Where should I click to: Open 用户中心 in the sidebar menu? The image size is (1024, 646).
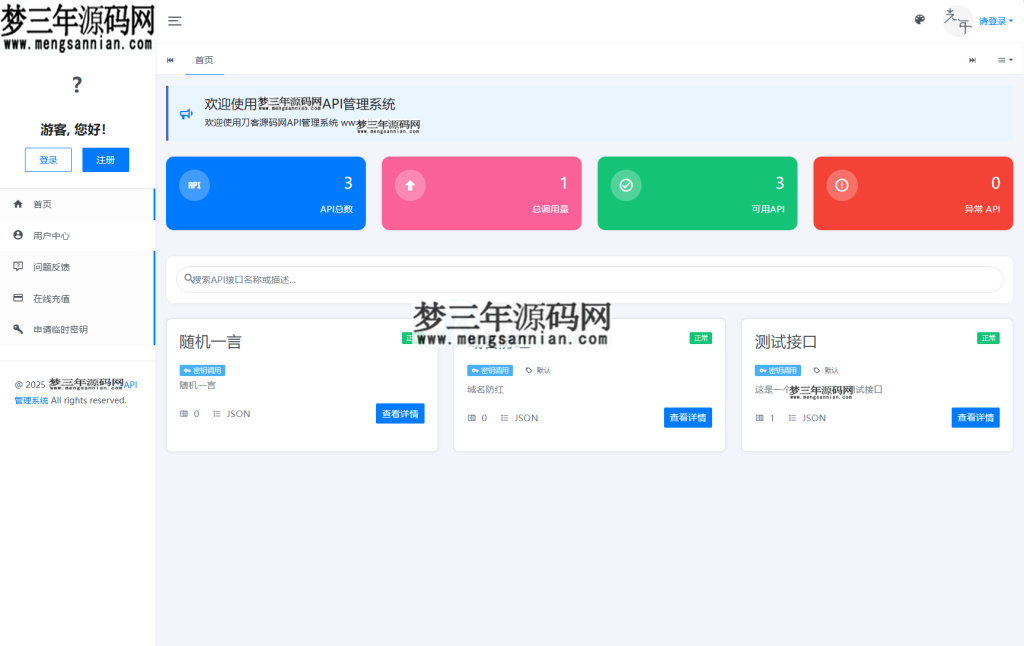[77, 236]
